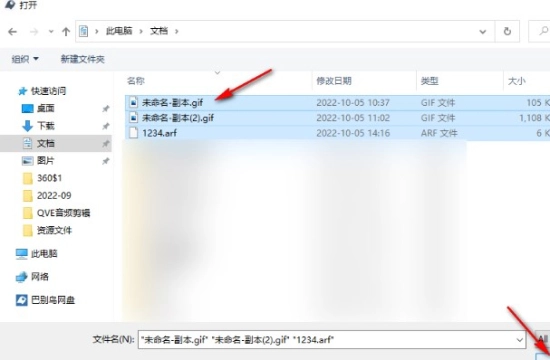
Task: Go forward with the right arrow
Action: 34,32
